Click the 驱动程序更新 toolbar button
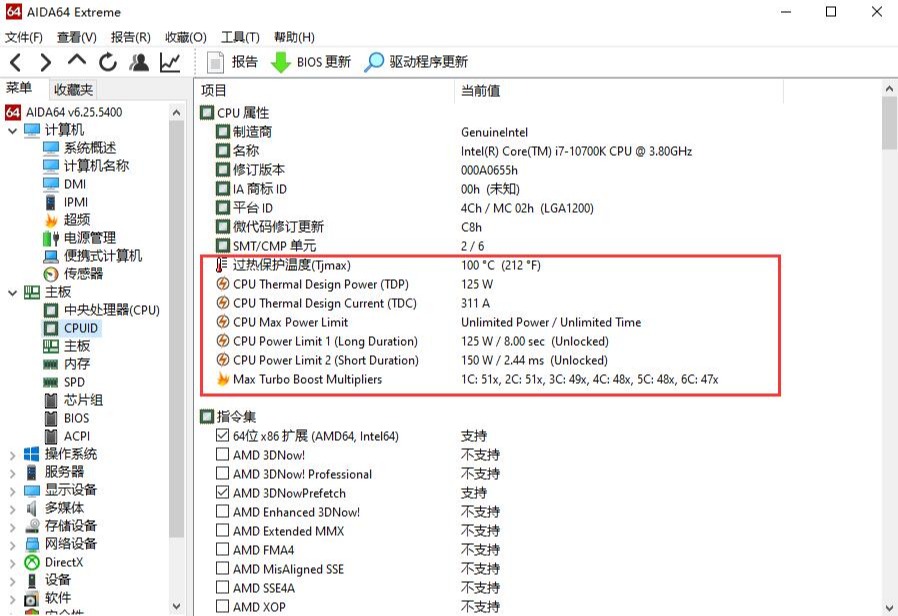 pyautogui.click(x=416, y=62)
